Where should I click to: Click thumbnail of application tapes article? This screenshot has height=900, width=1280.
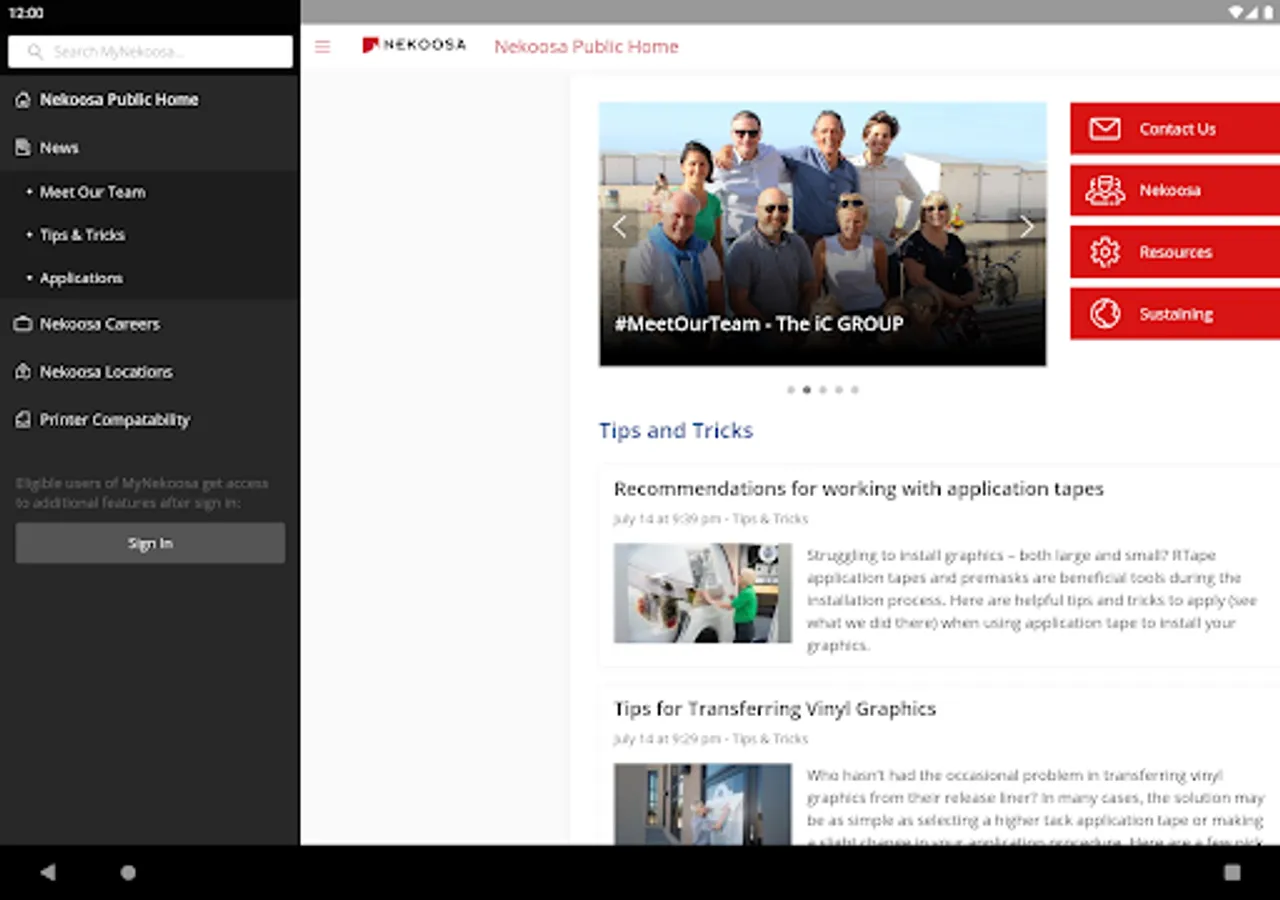(702, 593)
